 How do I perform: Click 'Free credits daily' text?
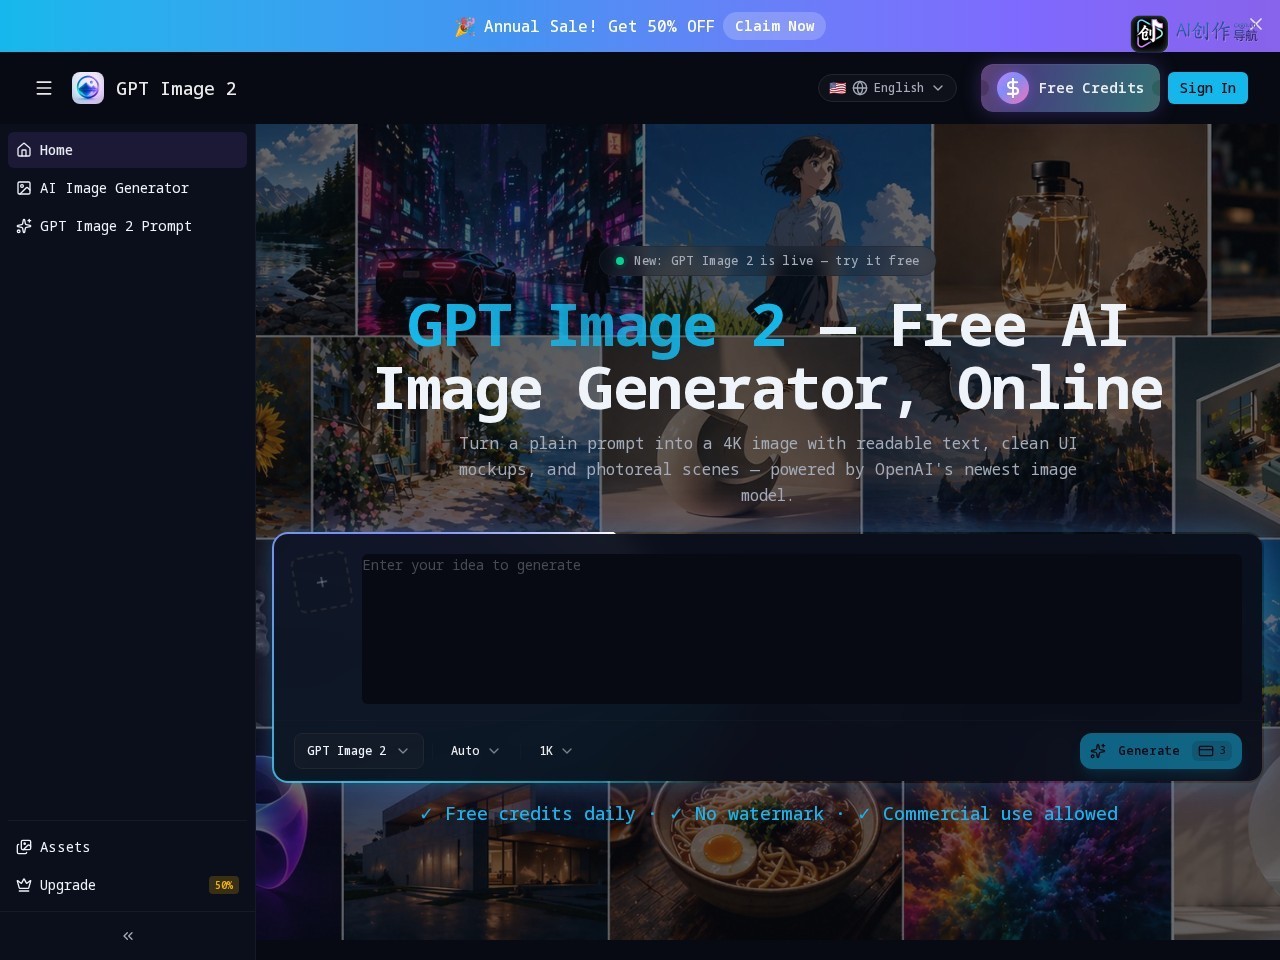point(540,814)
